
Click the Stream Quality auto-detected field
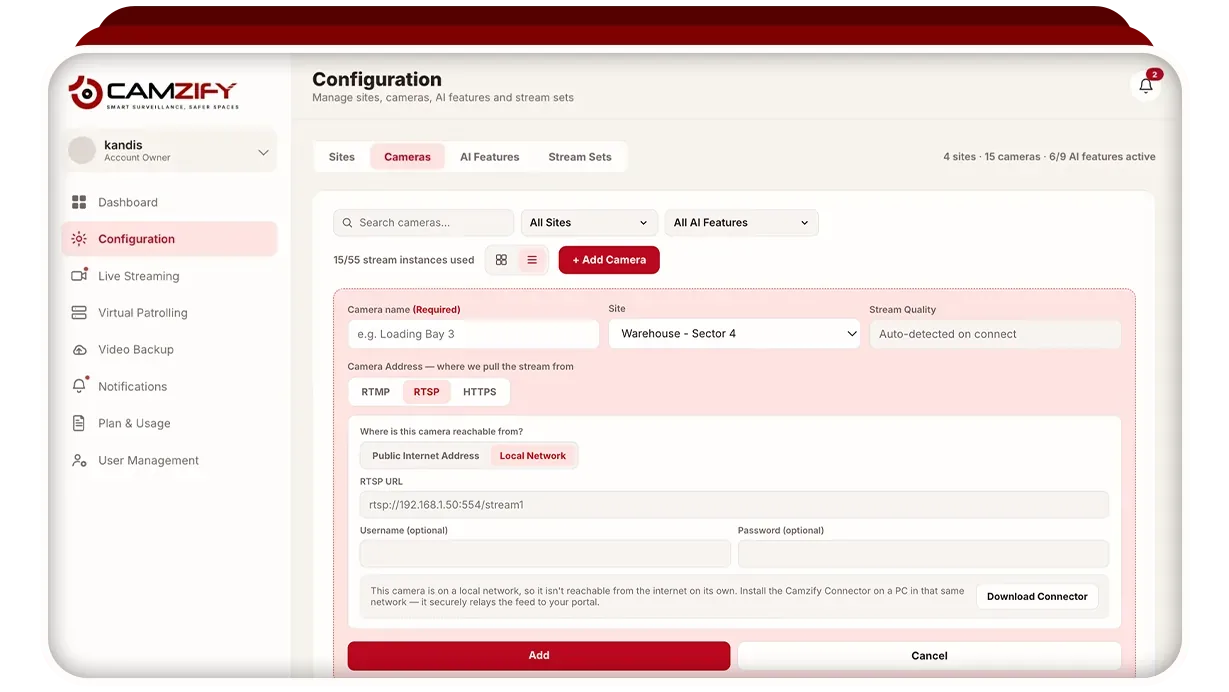[995, 334]
